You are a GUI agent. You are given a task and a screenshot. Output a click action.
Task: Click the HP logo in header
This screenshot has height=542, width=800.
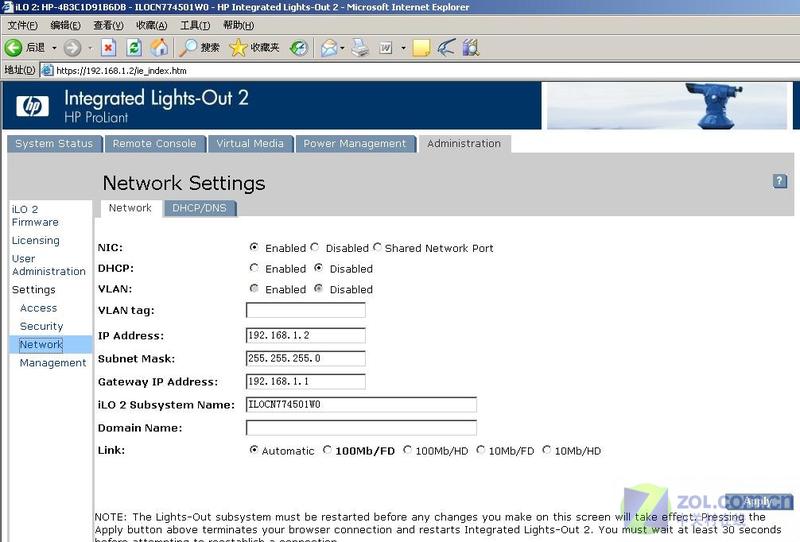click(33, 106)
